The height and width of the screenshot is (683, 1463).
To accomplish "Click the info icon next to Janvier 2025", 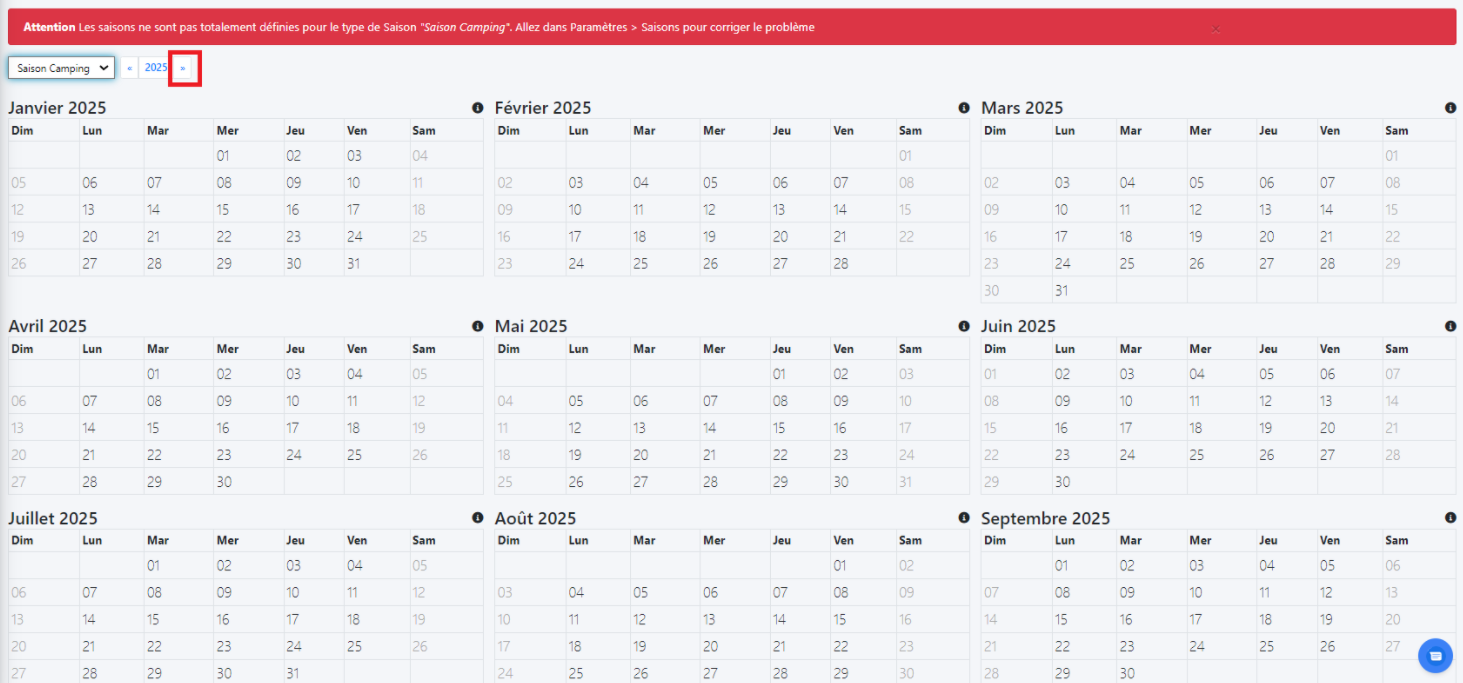I will click(477, 108).
